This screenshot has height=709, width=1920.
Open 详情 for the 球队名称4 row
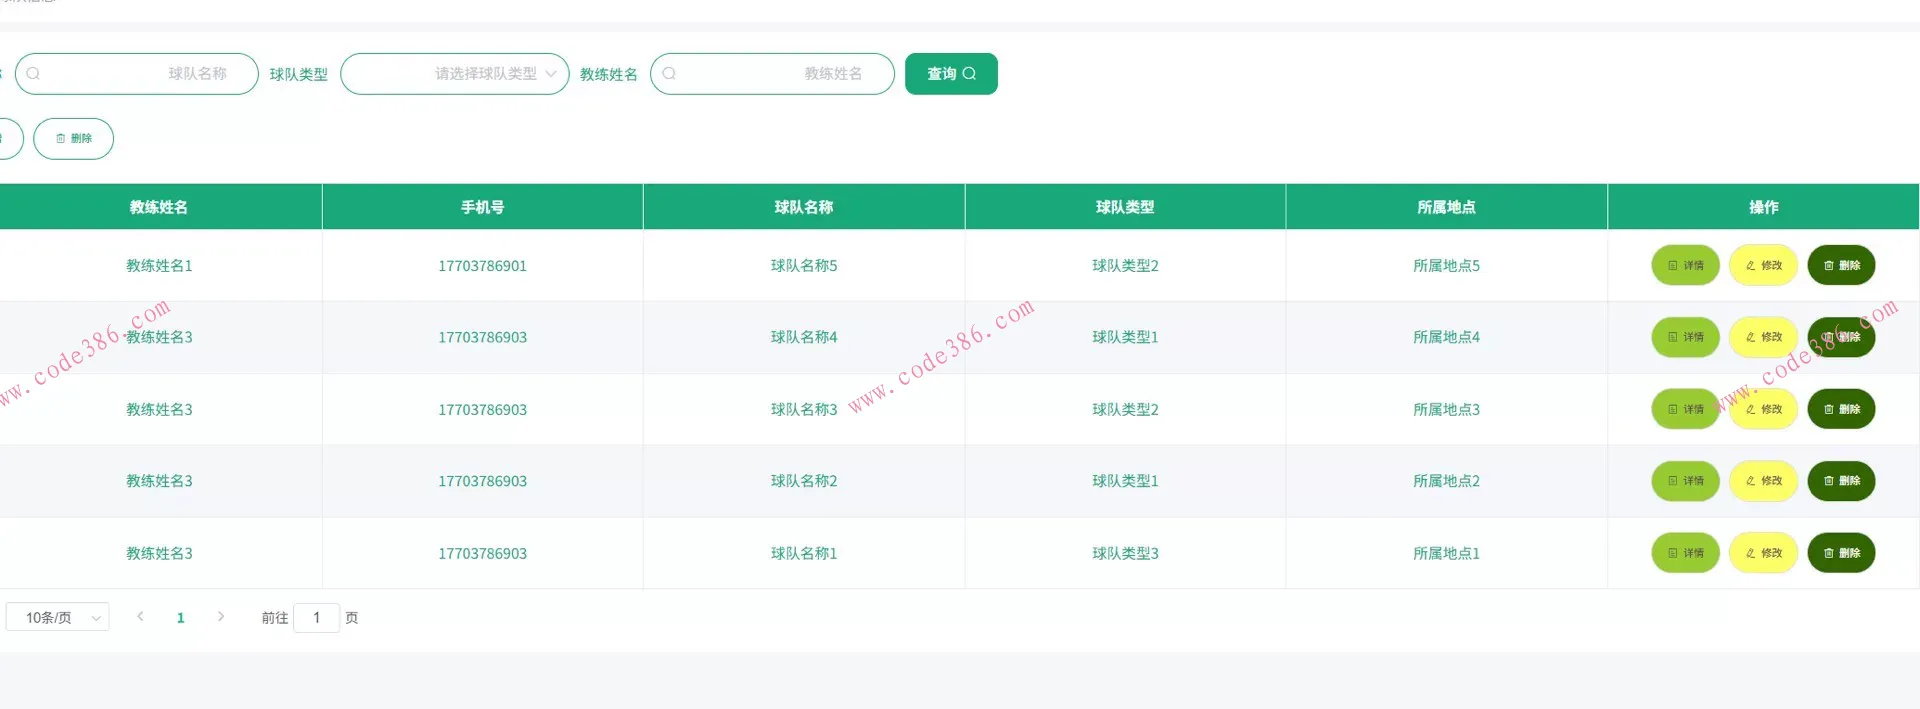point(1685,338)
